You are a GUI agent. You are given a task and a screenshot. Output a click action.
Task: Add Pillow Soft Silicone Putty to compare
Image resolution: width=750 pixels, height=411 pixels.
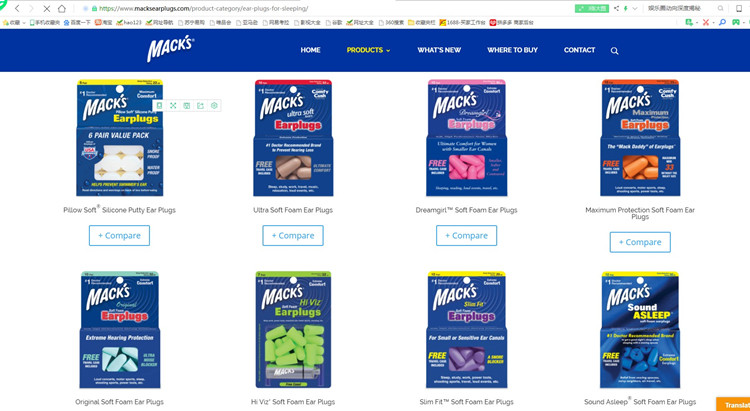pyautogui.click(x=119, y=235)
